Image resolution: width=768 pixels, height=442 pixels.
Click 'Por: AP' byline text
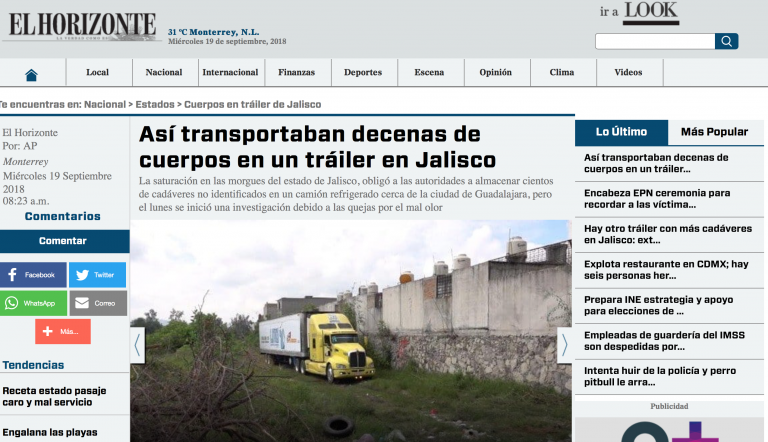(20, 146)
